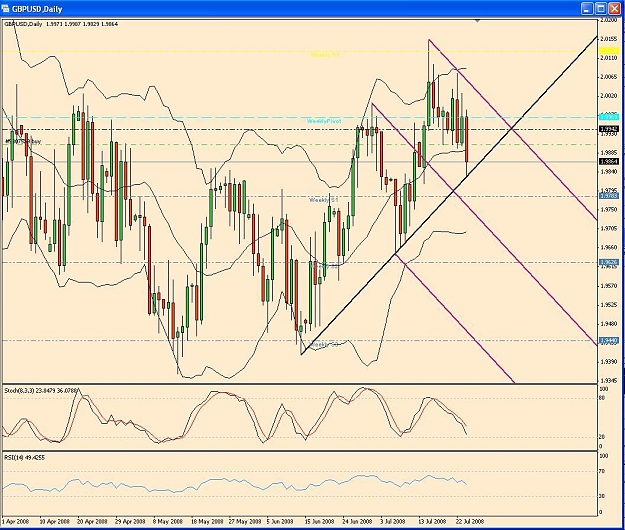
Task: Click the last red candle at right
Action: tap(467, 139)
